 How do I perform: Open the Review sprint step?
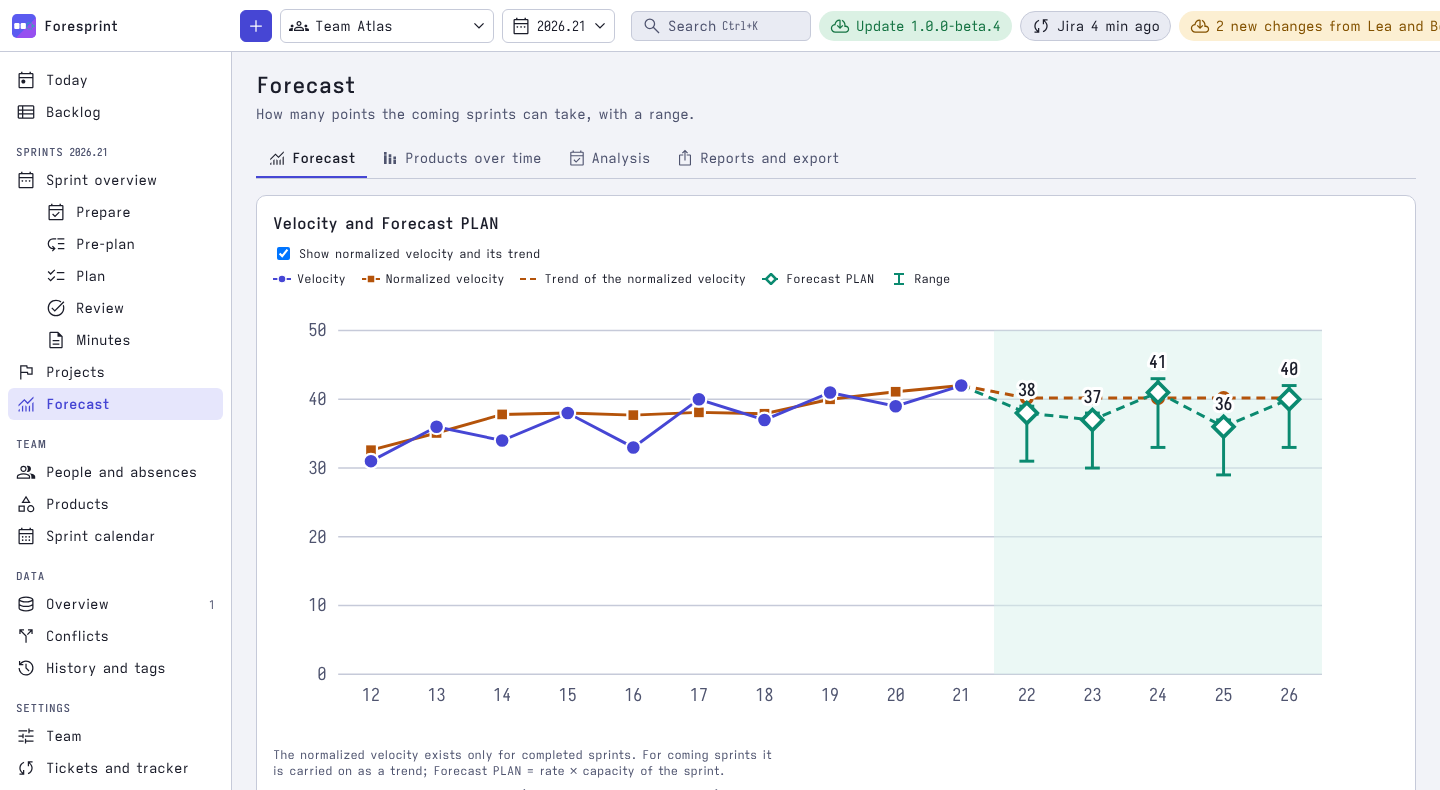(x=131, y=308)
